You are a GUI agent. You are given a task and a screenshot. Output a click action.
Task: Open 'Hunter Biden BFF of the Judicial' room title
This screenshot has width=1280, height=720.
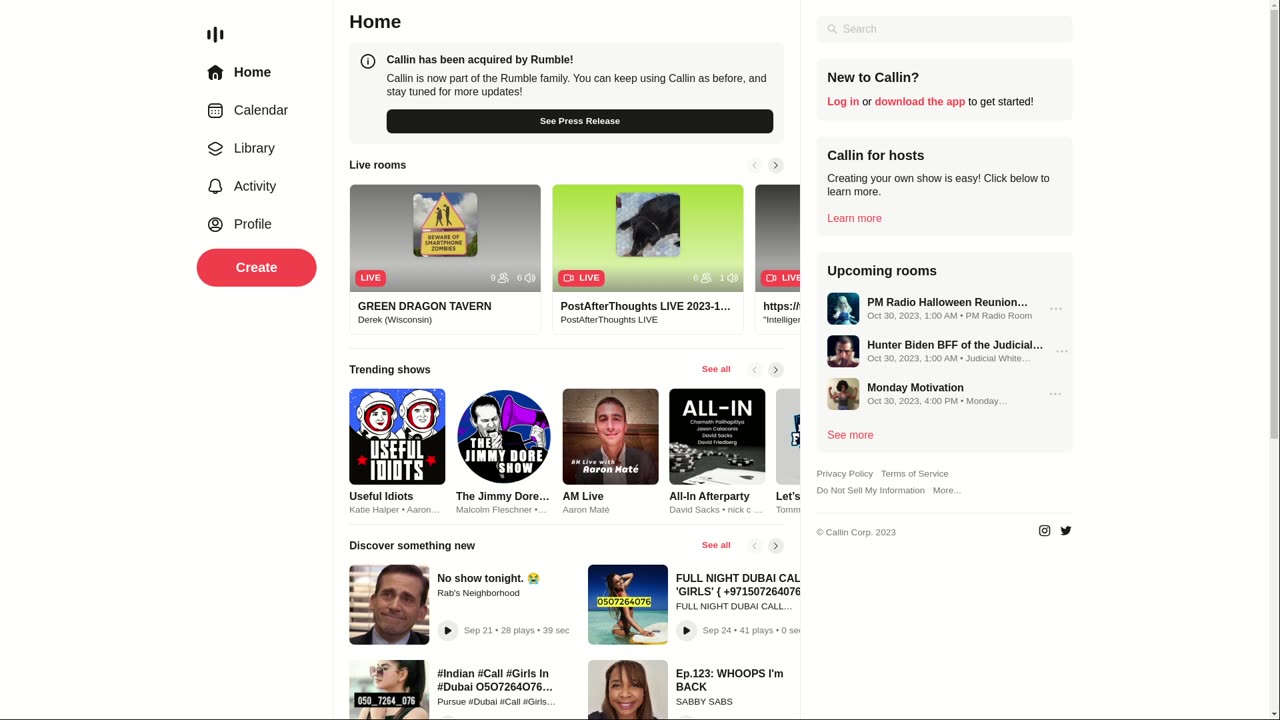tap(955, 345)
